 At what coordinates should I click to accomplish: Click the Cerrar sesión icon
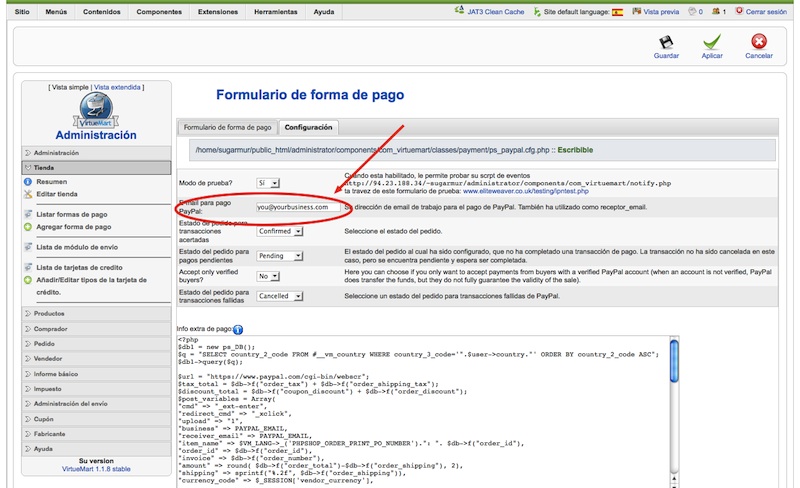coord(739,11)
